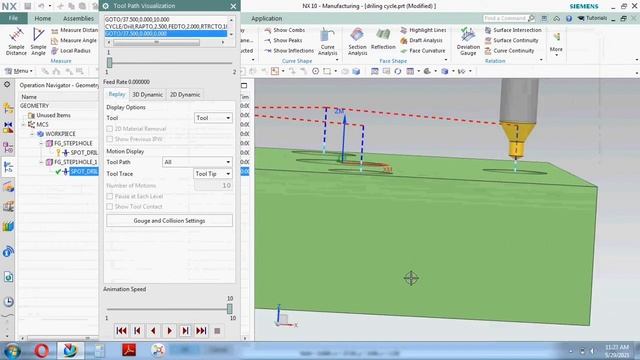Open the Reflection face analysis

383,40
